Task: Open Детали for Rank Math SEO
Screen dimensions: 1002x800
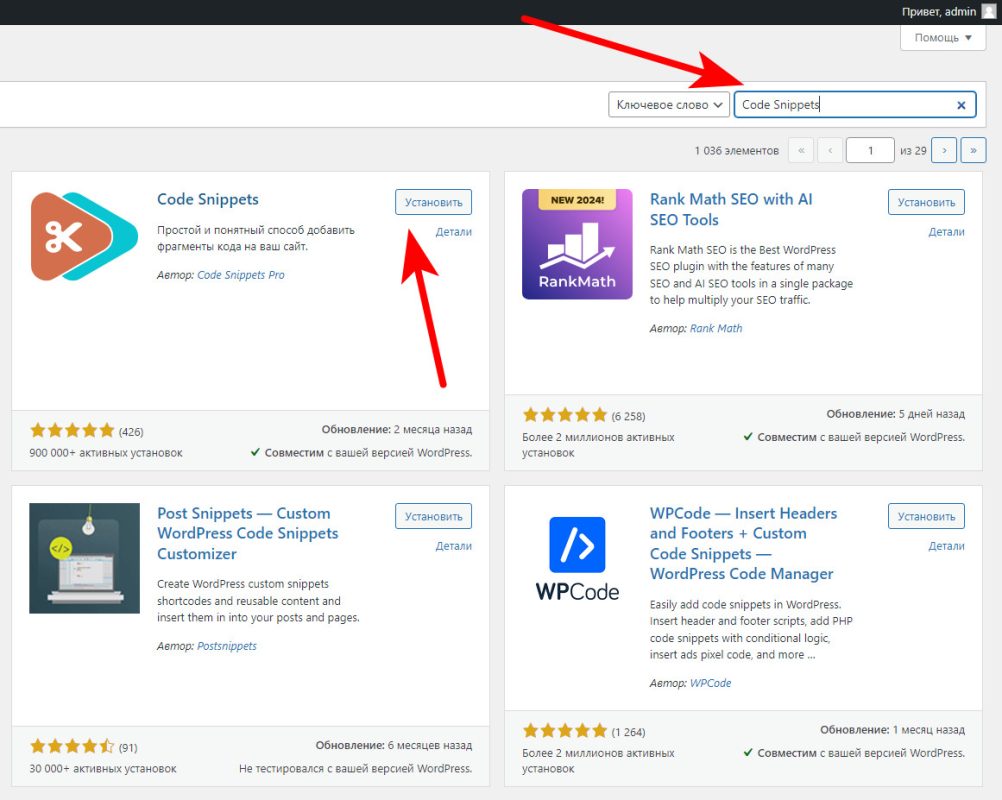Action: click(x=946, y=232)
